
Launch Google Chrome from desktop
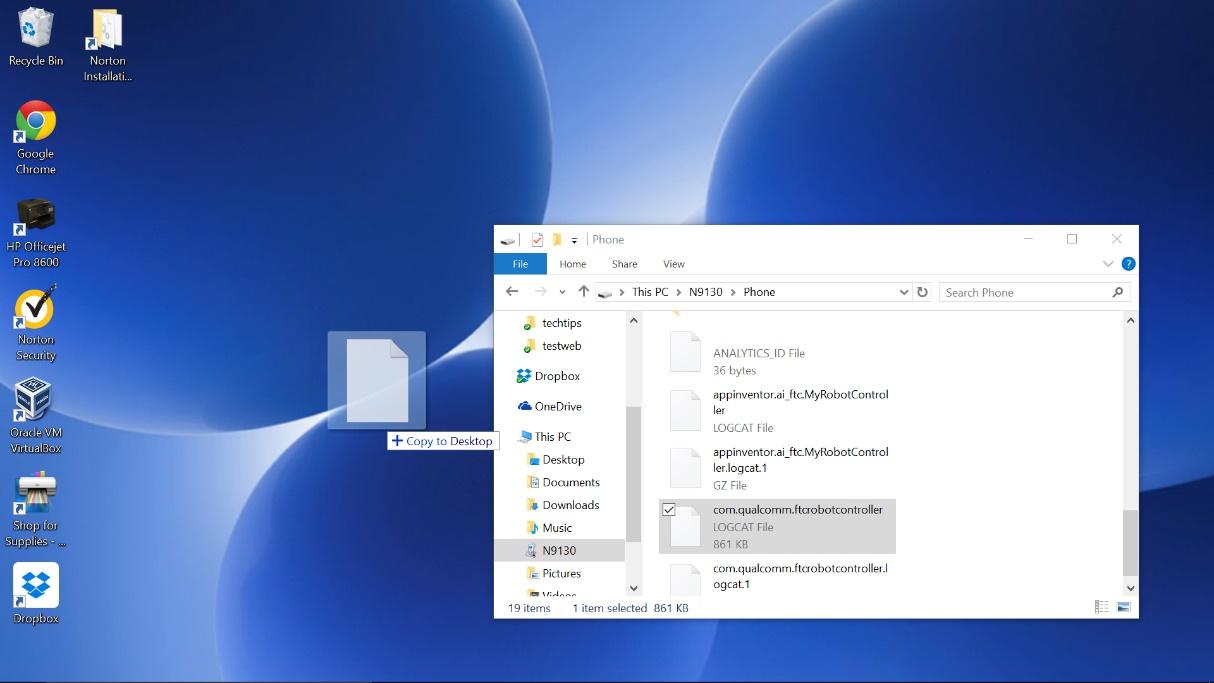35,138
